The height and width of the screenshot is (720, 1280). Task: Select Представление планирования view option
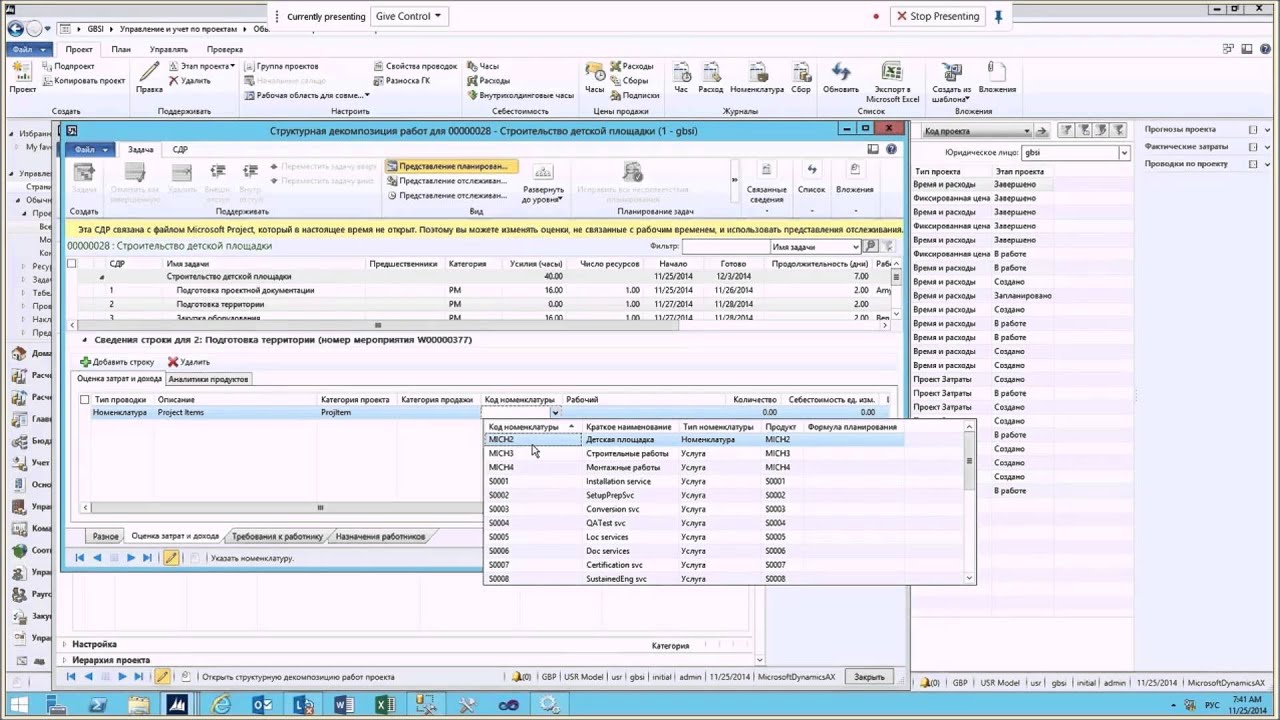(x=452, y=166)
